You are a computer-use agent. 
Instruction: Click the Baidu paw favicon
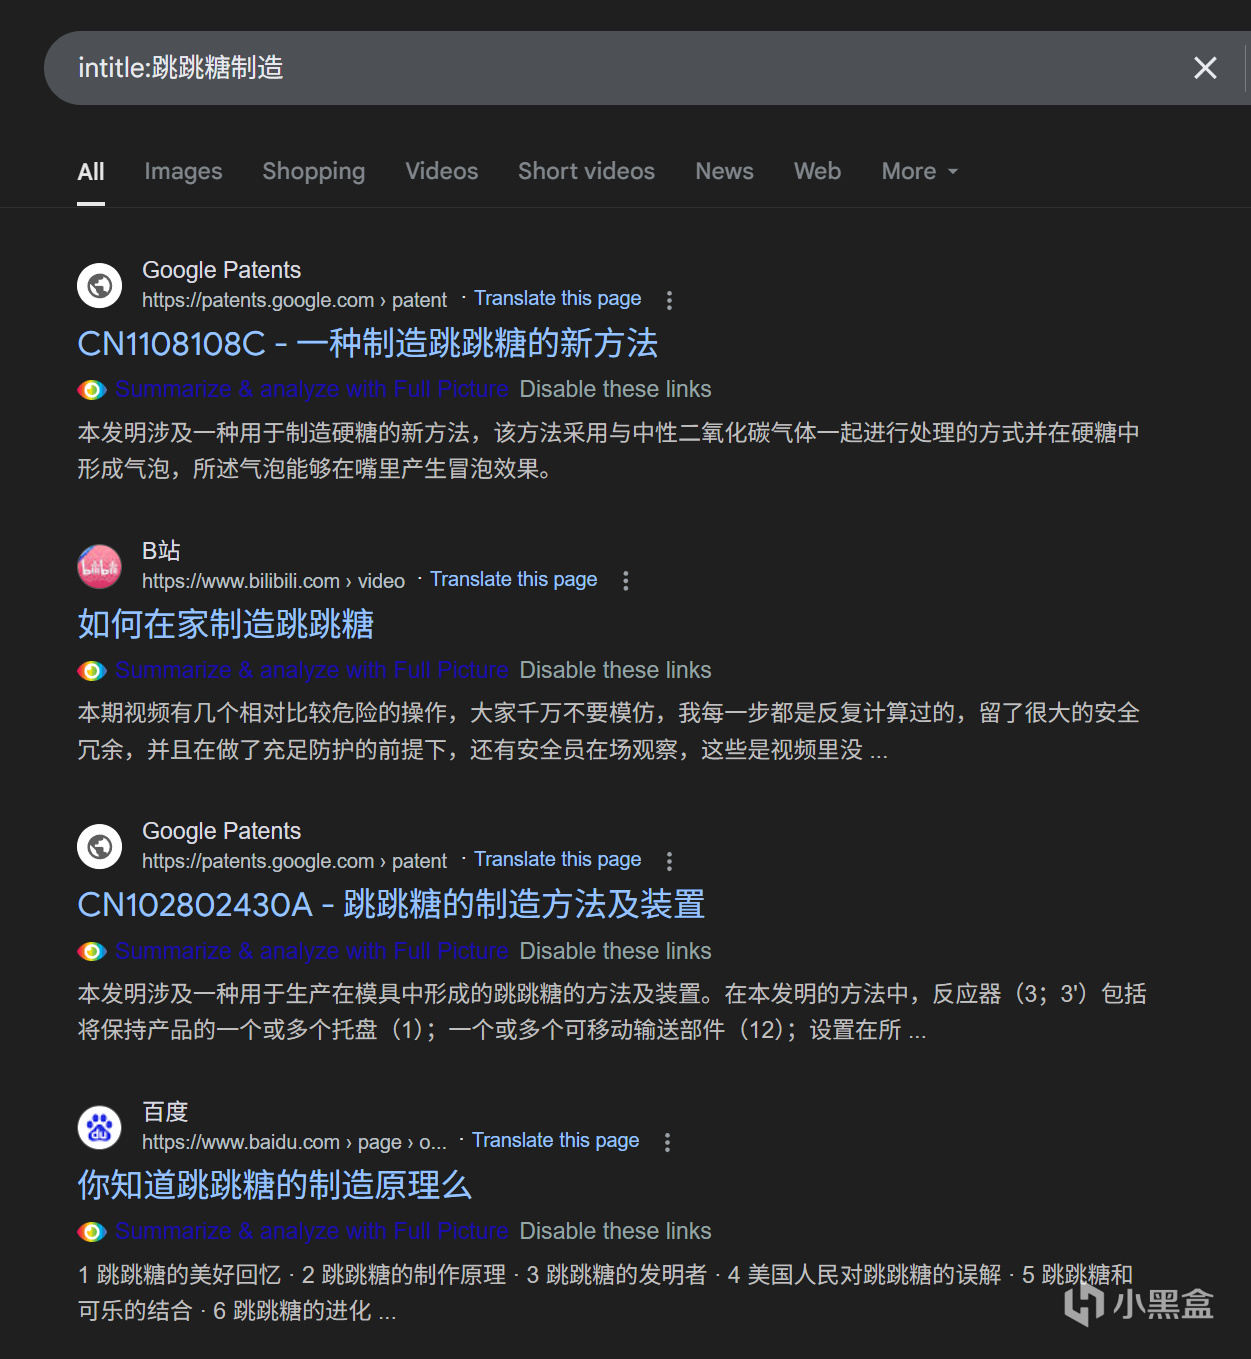[100, 1128]
